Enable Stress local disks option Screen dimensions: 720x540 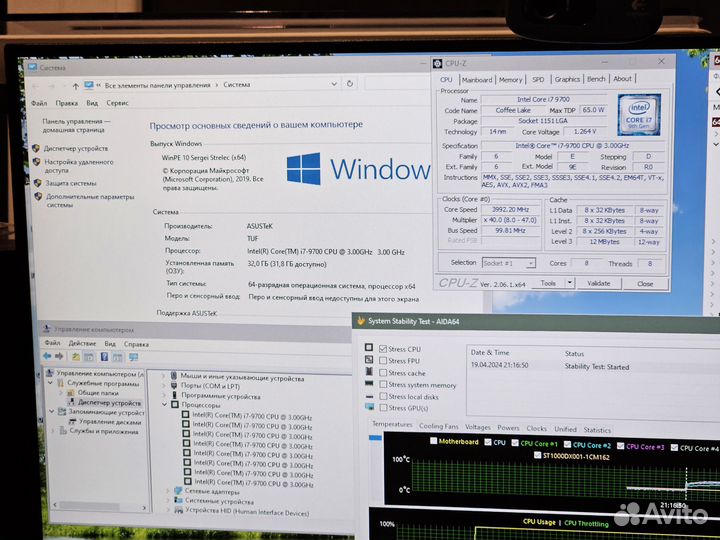[383, 396]
